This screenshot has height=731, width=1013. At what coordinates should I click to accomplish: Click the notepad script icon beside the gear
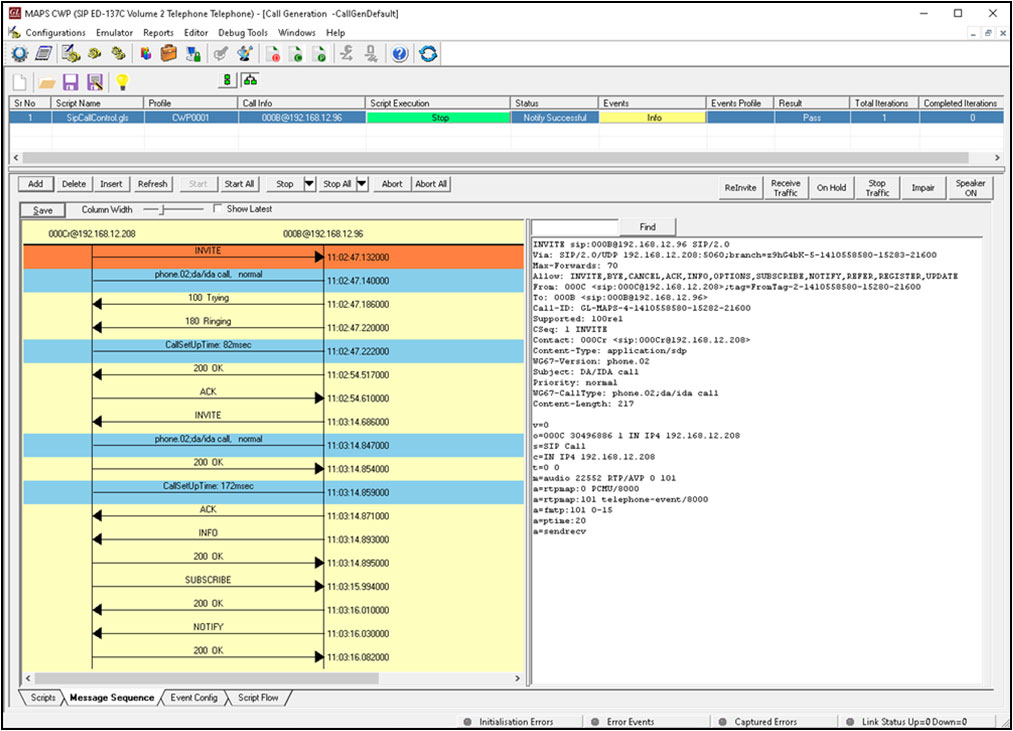pyautogui.click(x=44, y=54)
